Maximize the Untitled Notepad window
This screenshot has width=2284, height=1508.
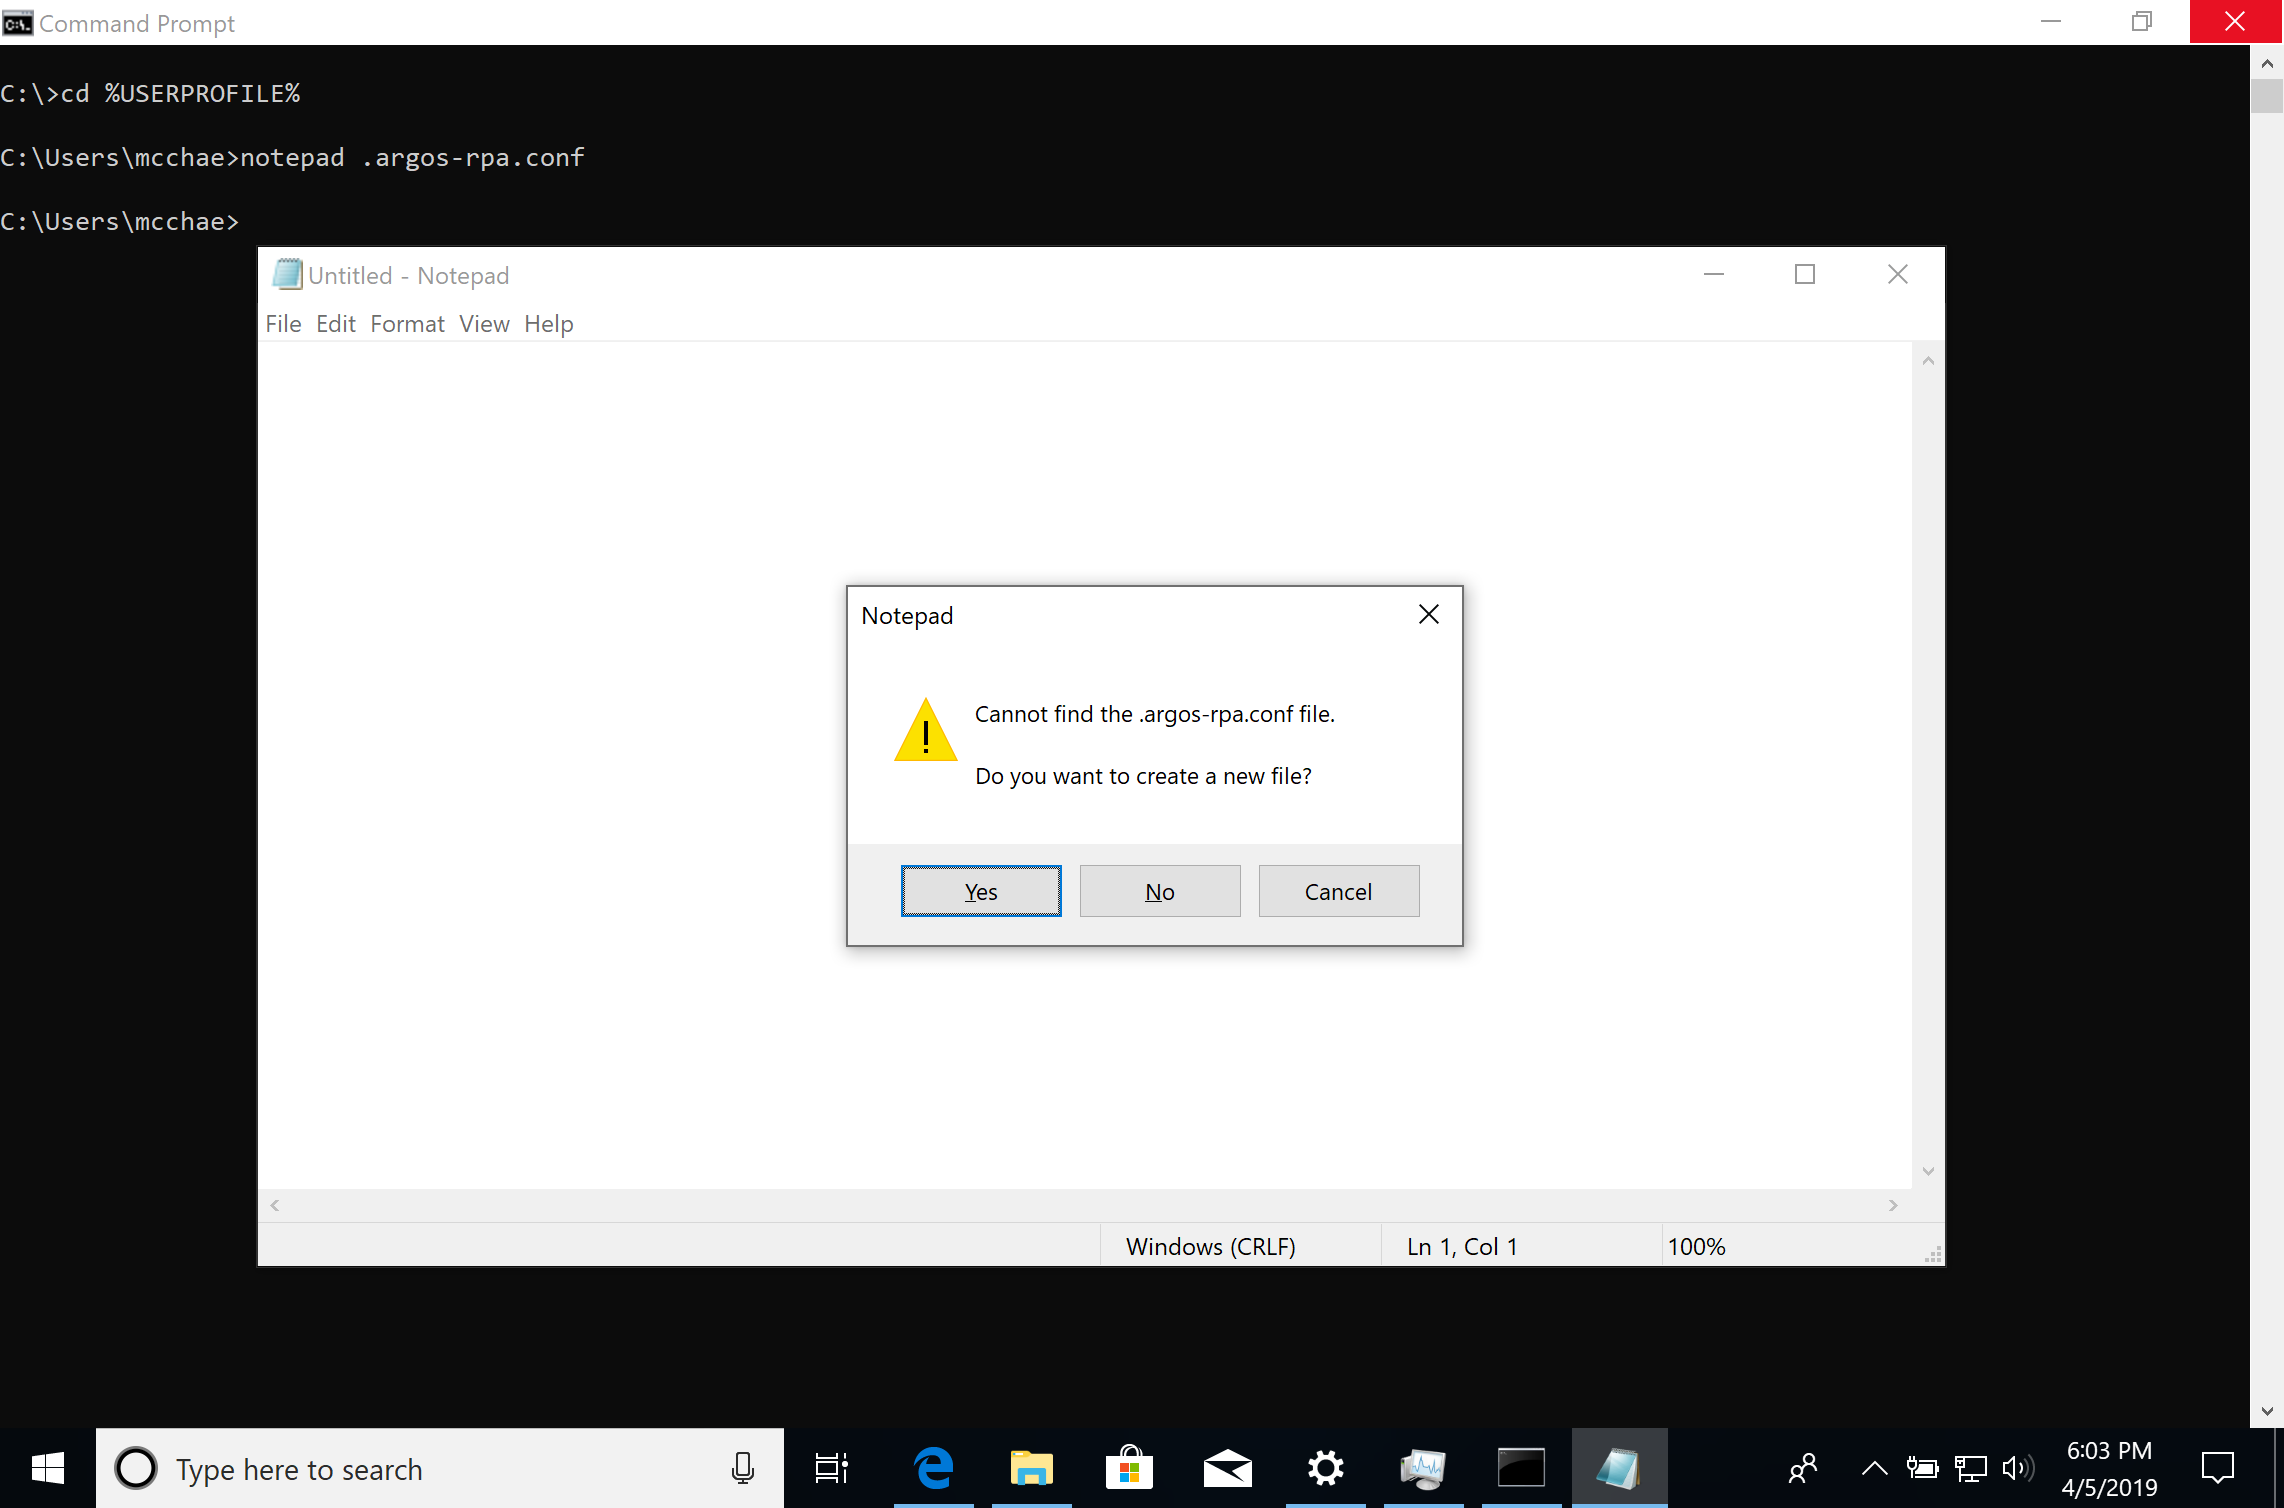pos(1805,274)
